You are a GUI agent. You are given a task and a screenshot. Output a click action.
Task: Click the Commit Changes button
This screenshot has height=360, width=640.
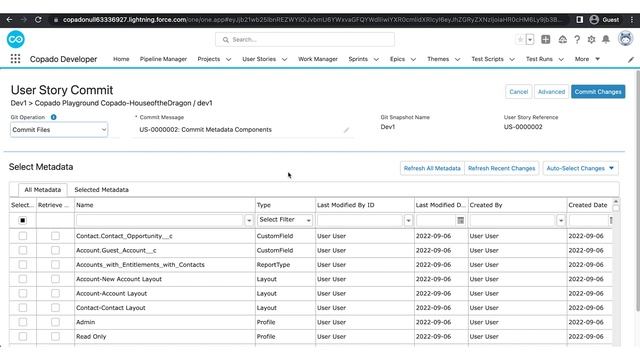(x=598, y=92)
